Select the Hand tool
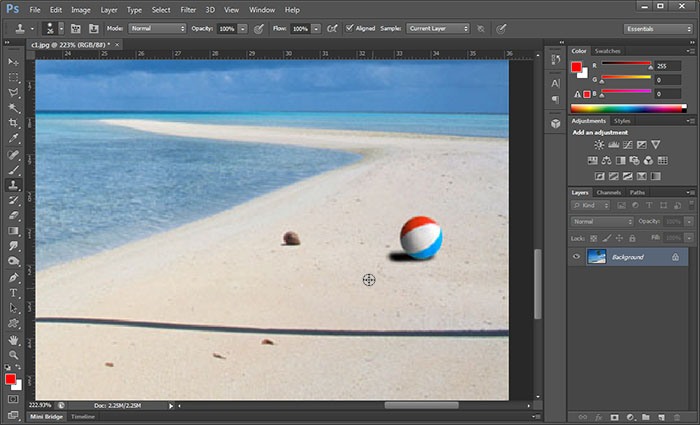The width and height of the screenshot is (700, 425). click(13, 340)
